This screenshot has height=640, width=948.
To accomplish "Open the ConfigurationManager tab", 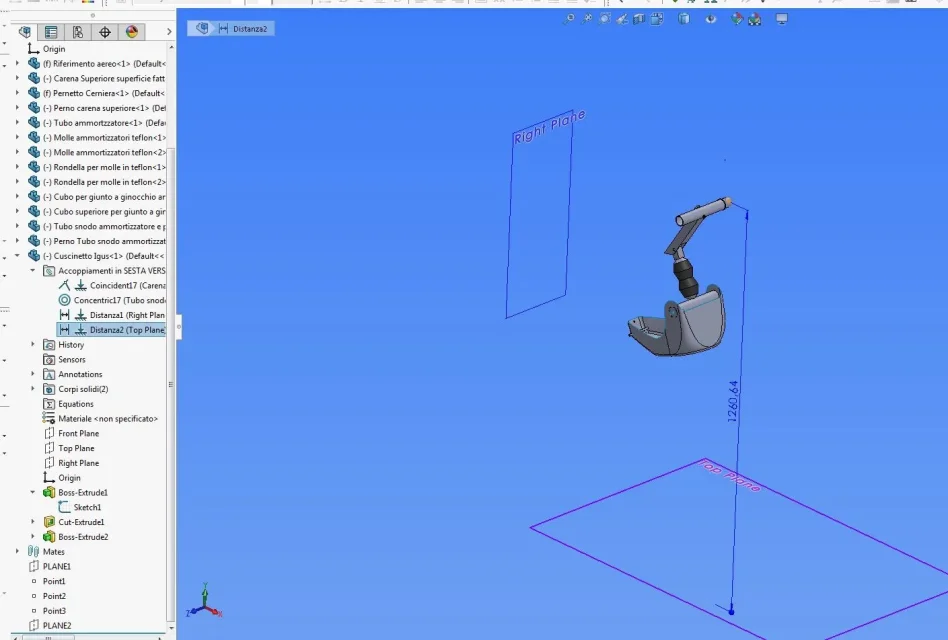I will [x=78, y=31].
